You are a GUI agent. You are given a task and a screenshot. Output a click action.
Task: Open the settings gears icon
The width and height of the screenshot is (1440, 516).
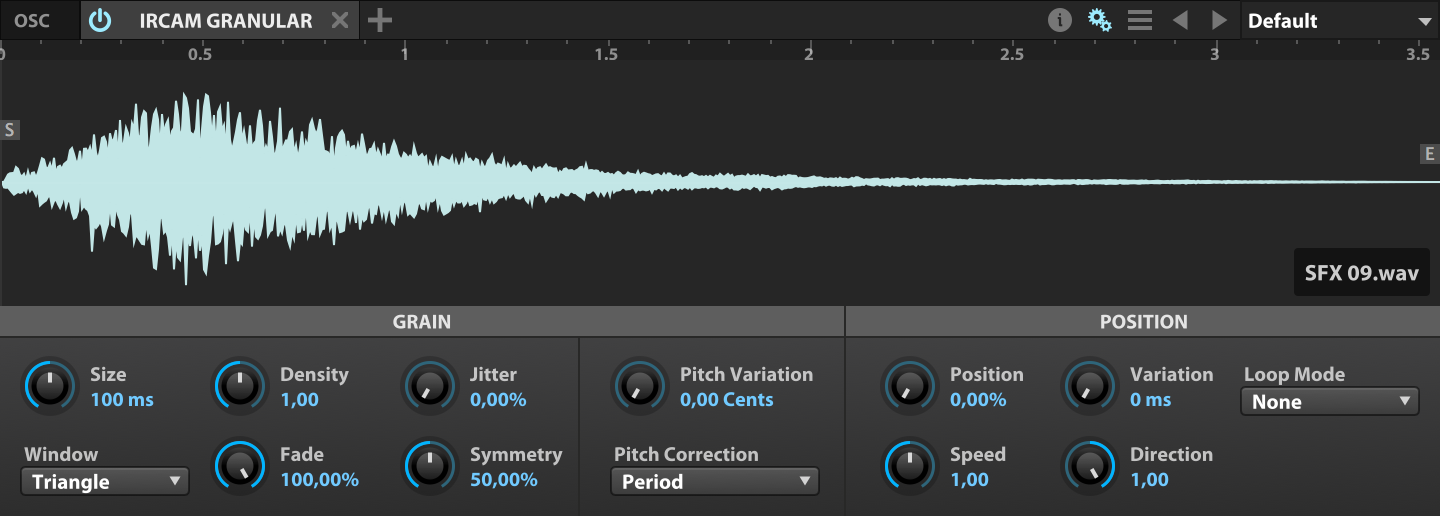(1100, 20)
